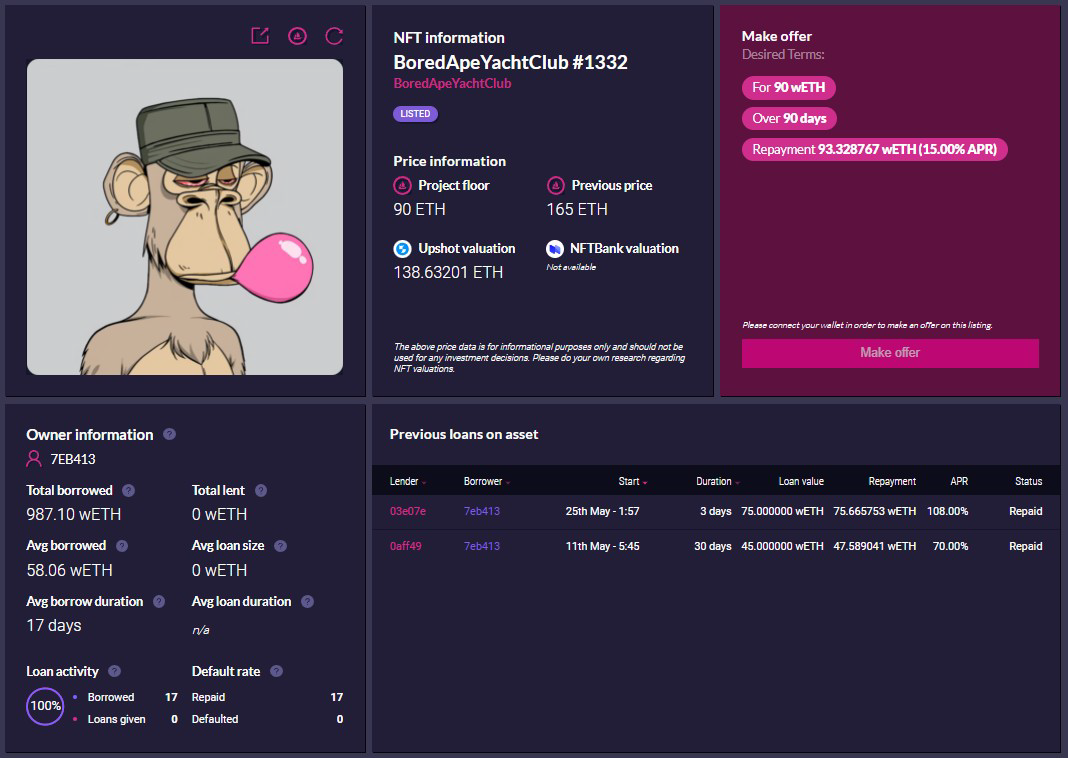
Task: Click the APR column header
Action: 959,481
